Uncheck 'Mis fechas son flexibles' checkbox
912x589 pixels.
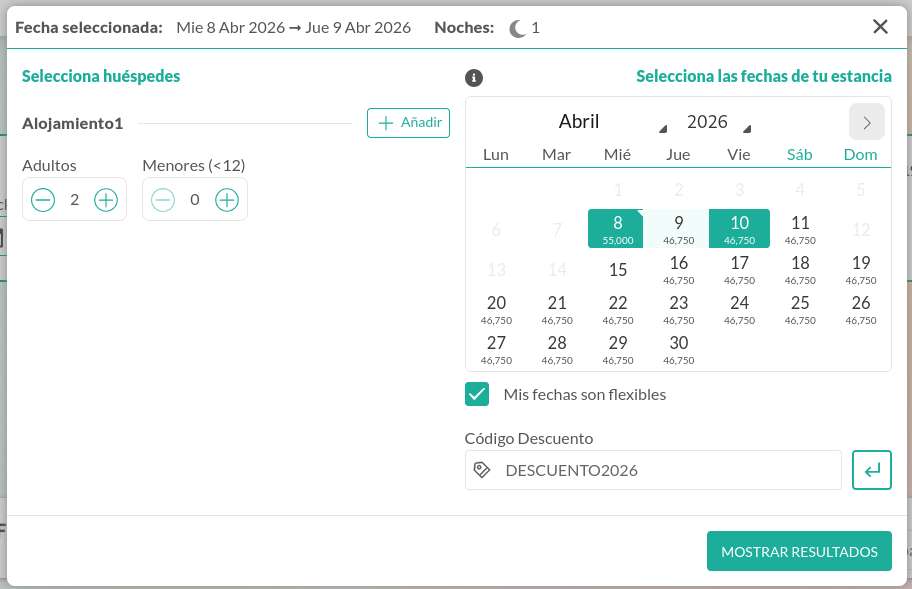pos(477,394)
